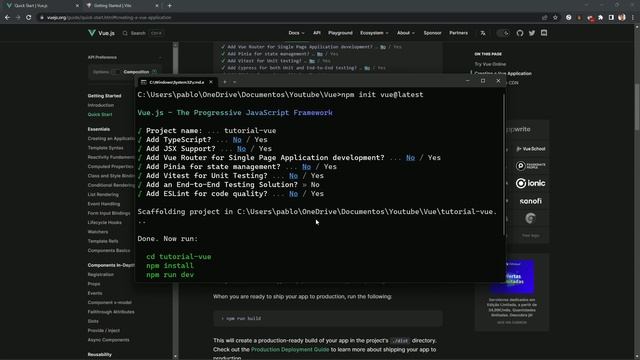
Task: Open share icon in address bar
Action: pos(544,18)
